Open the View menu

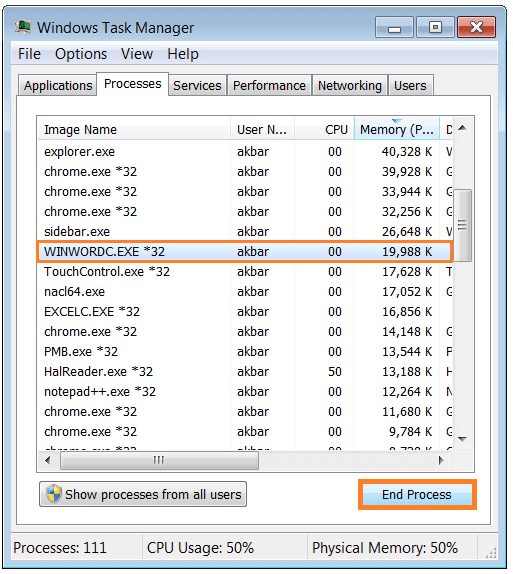[137, 54]
